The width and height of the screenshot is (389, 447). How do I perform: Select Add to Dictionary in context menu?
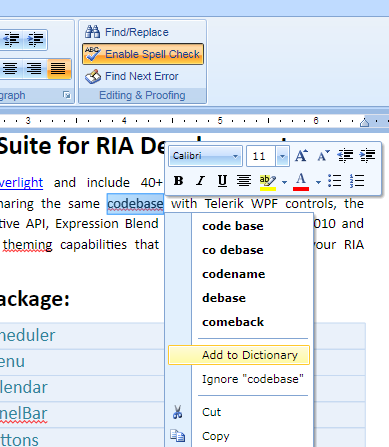239,355
